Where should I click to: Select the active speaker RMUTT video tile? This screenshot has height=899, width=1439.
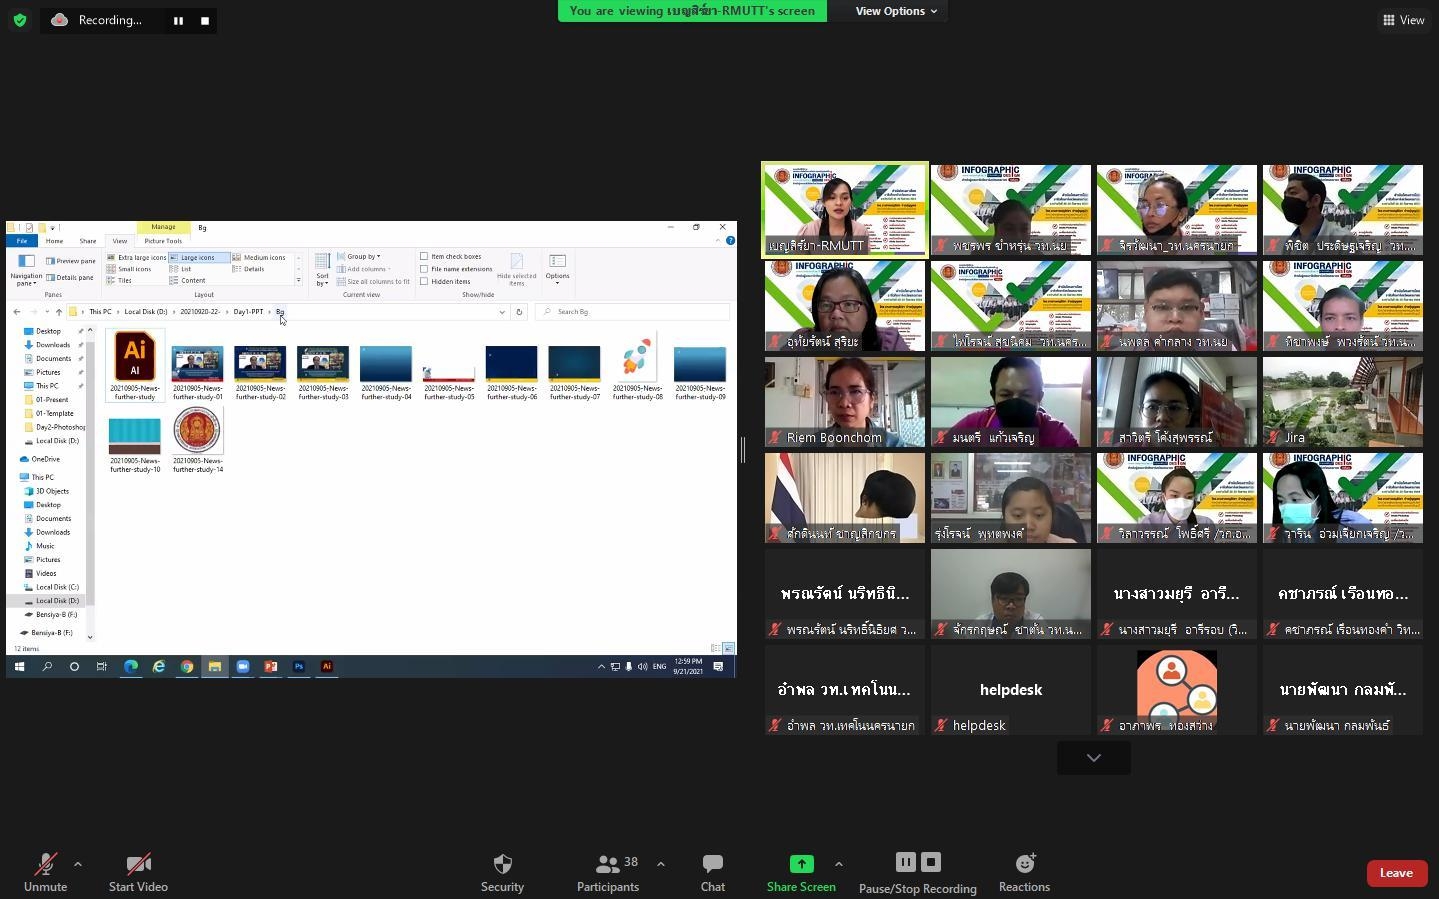pos(845,210)
